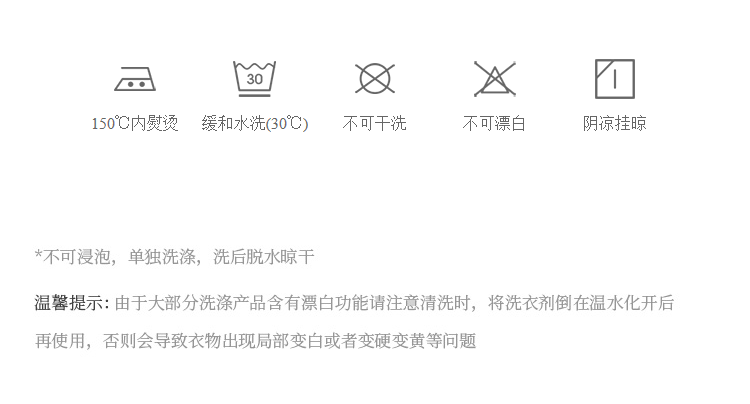Click the square line-dry in shade icon

click(615, 79)
